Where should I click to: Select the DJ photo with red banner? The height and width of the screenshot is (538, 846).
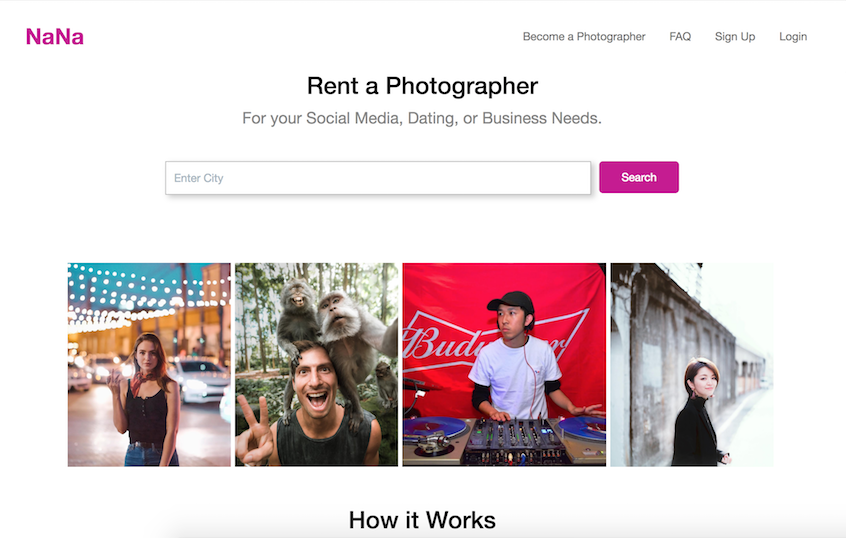pyautogui.click(x=504, y=364)
